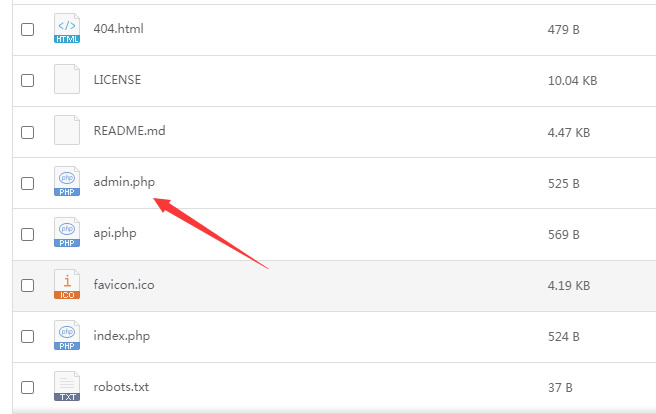This screenshot has width=656, height=414.
Task: Tick the checkbox for favicon.ico
Action: click(x=28, y=285)
